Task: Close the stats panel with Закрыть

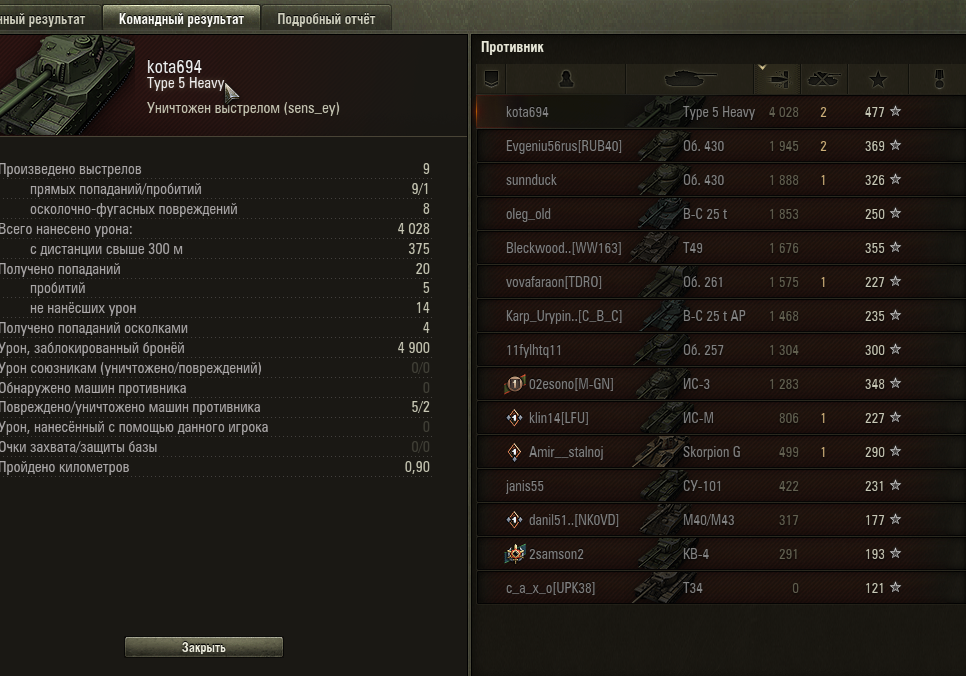Action: (x=204, y=647)
